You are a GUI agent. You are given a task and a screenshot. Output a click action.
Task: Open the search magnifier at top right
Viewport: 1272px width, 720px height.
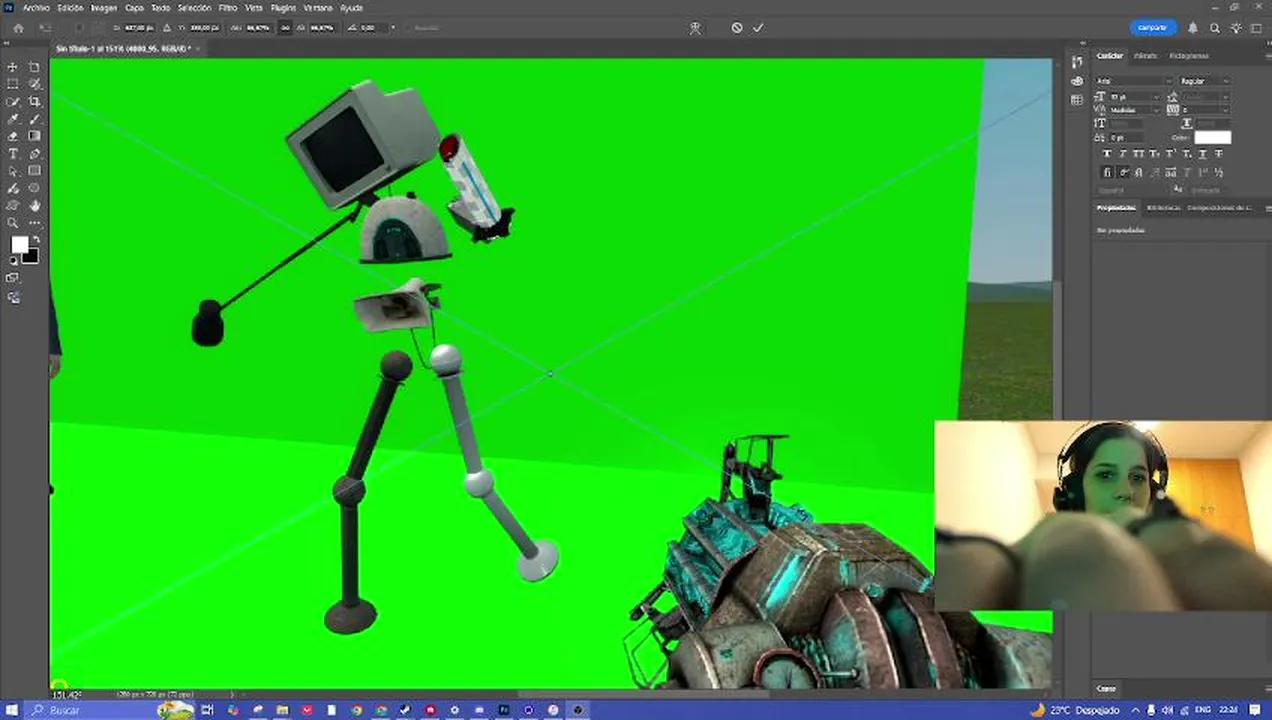1215,28
